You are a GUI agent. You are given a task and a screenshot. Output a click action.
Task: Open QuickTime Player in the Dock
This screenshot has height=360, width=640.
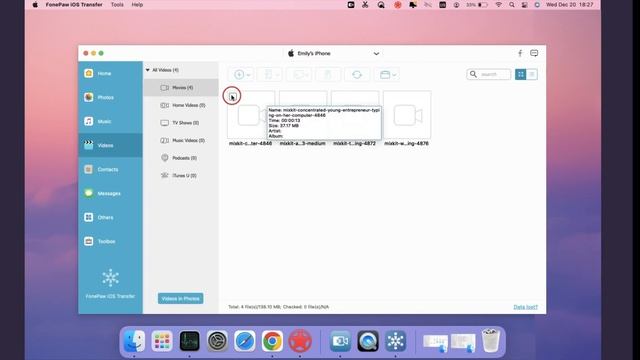tap(368, 341)
